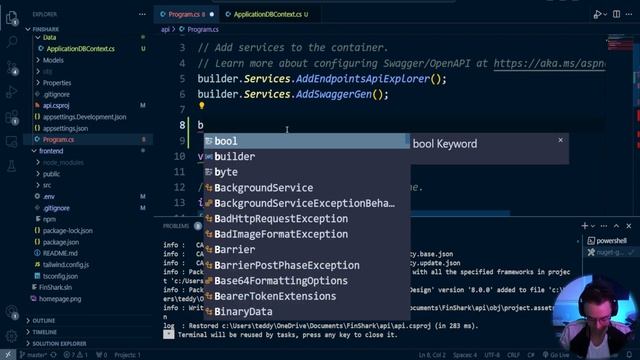The image size is (640, 360).
Task: Open panel more actions ellipsis
Action: coord(604,226)
